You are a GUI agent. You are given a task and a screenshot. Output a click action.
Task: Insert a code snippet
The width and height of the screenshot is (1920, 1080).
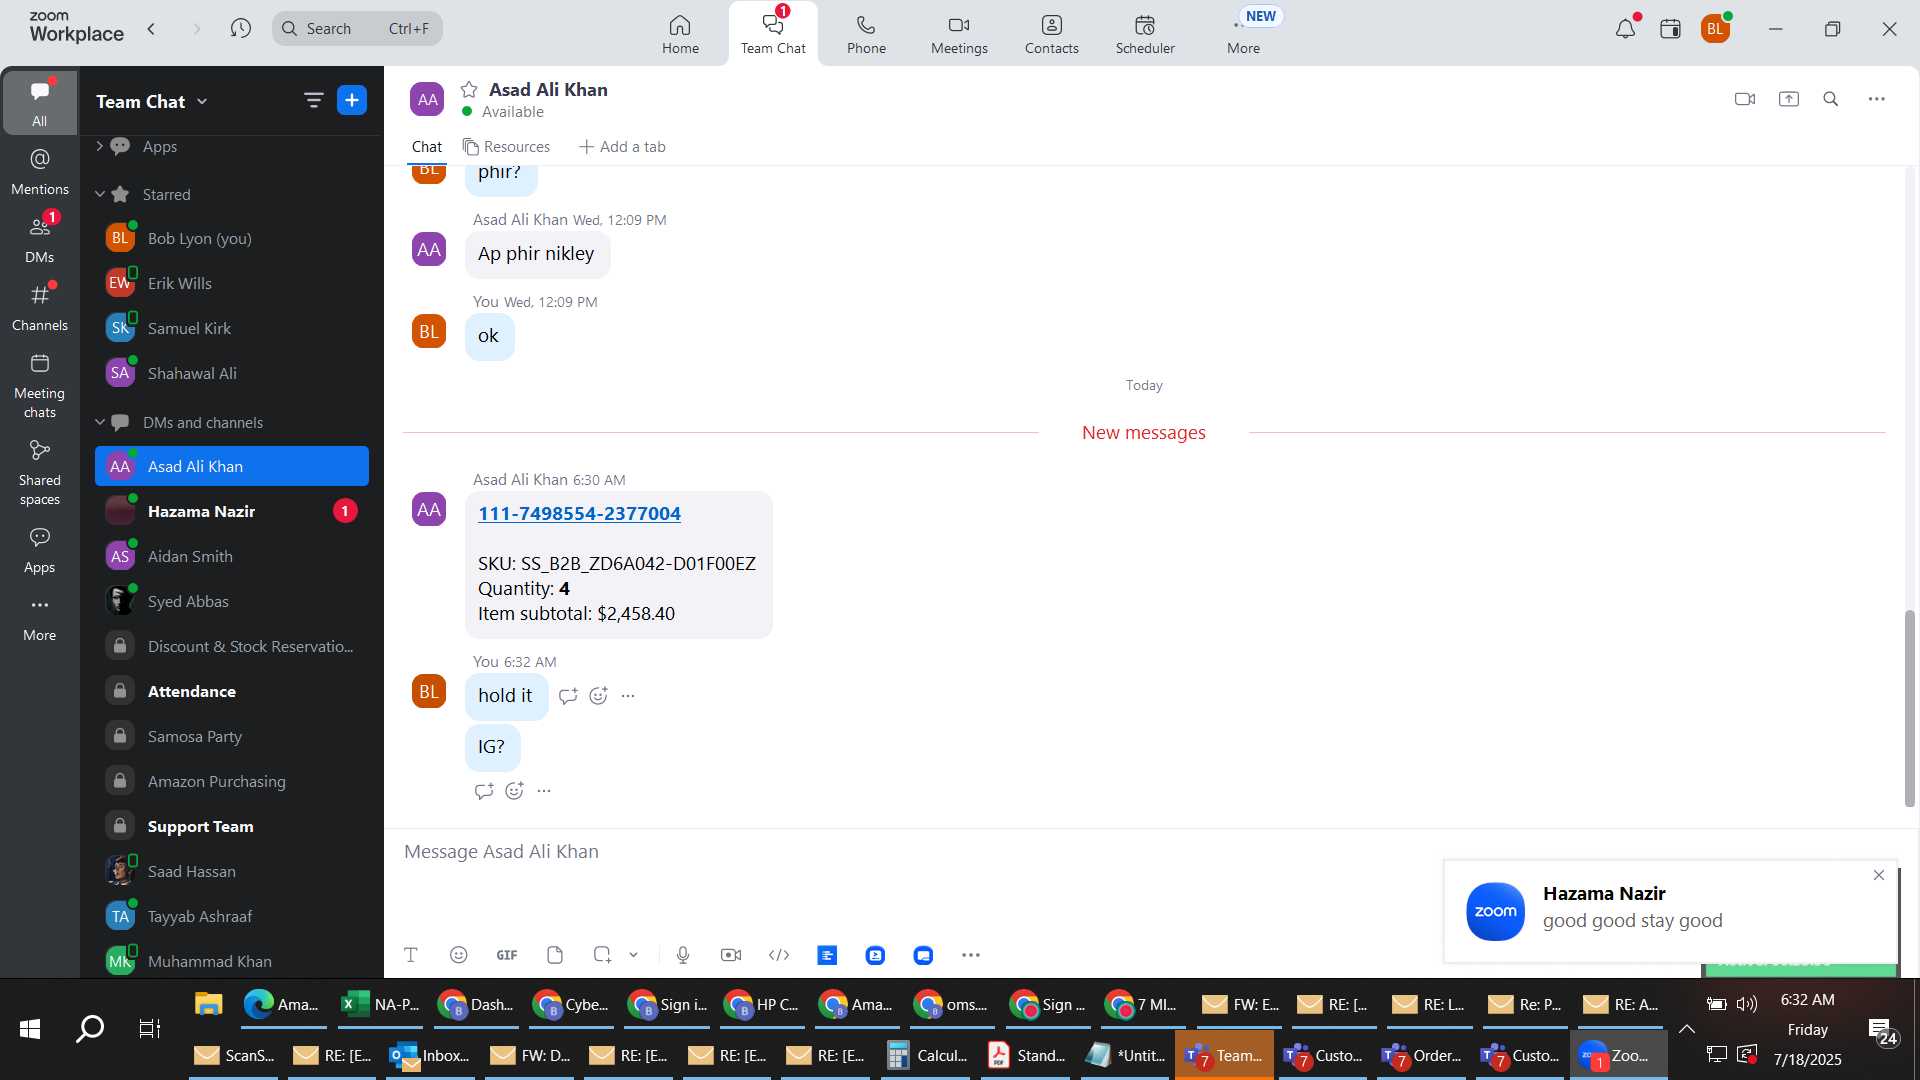click(779, 955)
